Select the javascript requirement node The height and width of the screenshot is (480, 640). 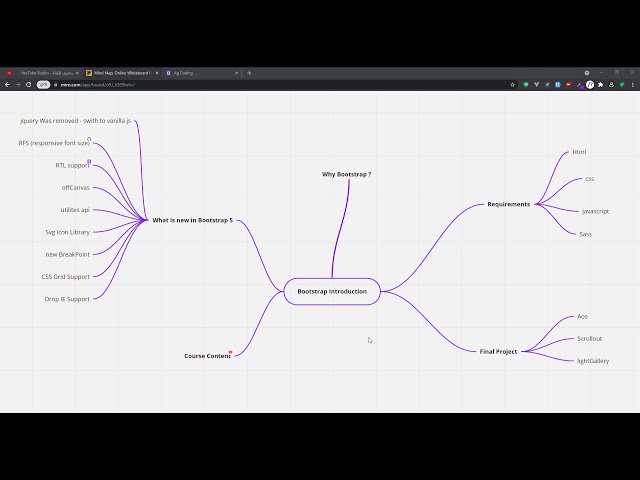[596, 211]
